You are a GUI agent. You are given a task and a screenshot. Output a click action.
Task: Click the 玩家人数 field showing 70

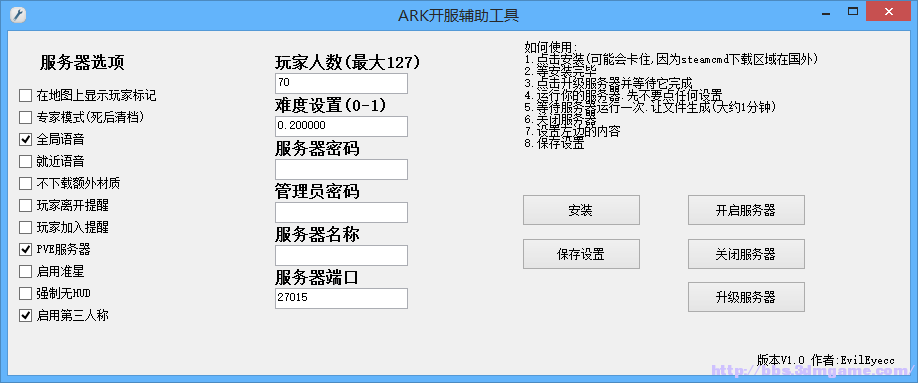(x=341, y=83)
